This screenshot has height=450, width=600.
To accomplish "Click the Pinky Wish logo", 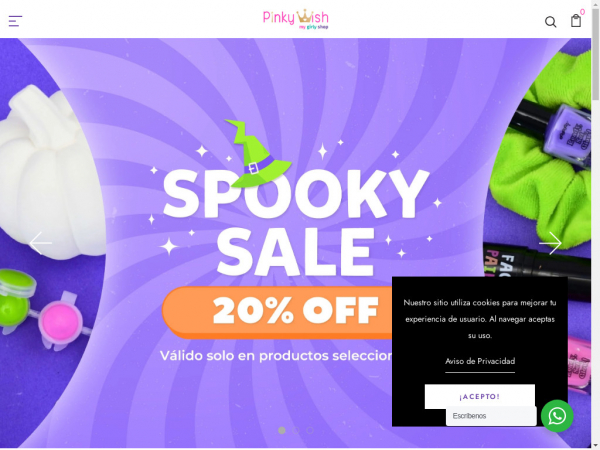I will [x=295, y=19].
